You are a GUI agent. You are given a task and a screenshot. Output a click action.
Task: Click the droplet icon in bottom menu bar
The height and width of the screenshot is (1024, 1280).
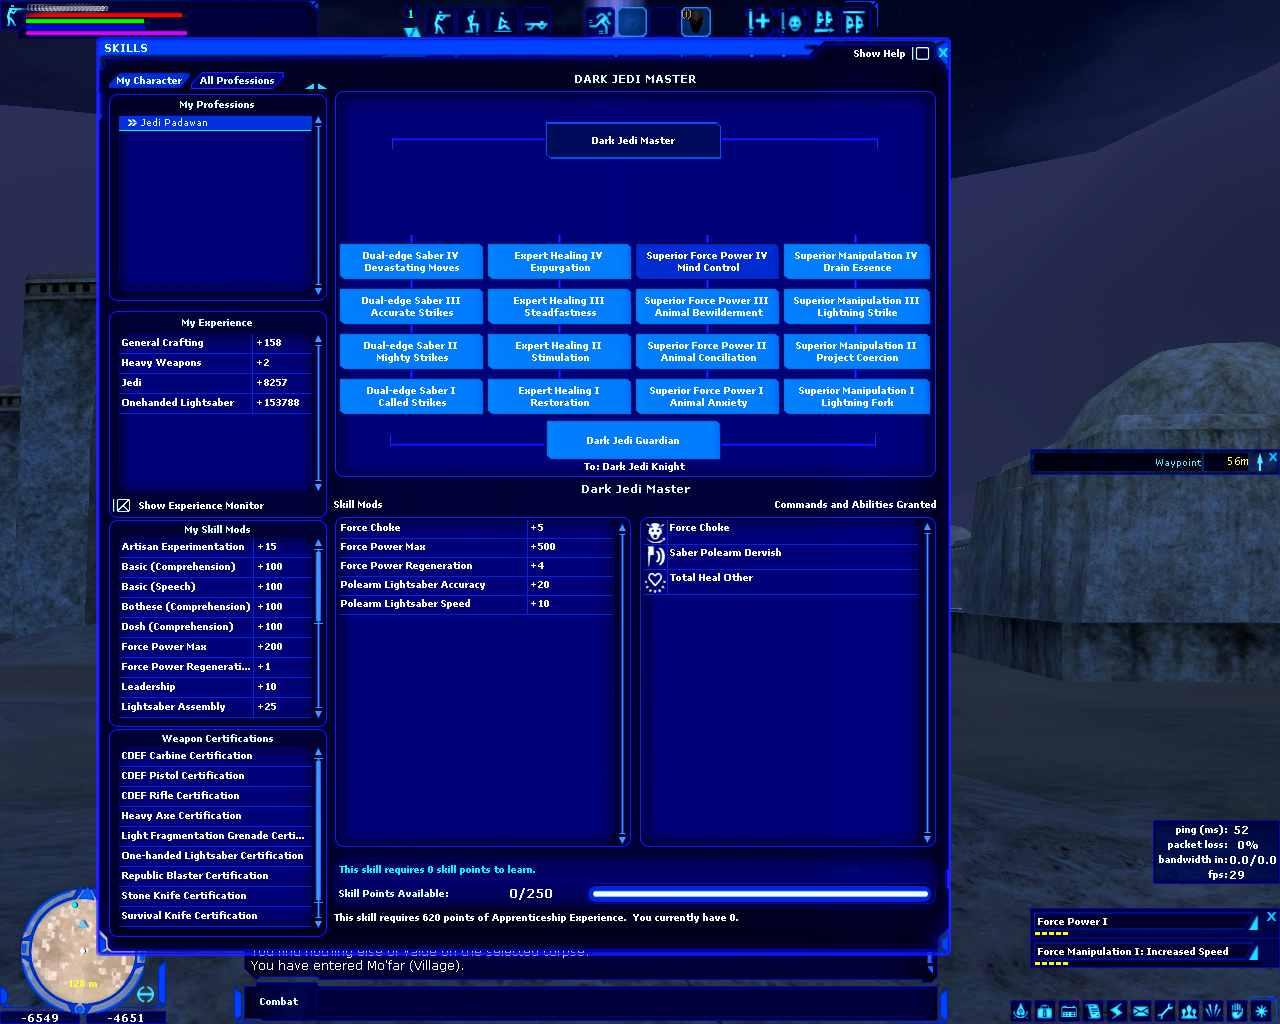[x=1021, y=1011]
